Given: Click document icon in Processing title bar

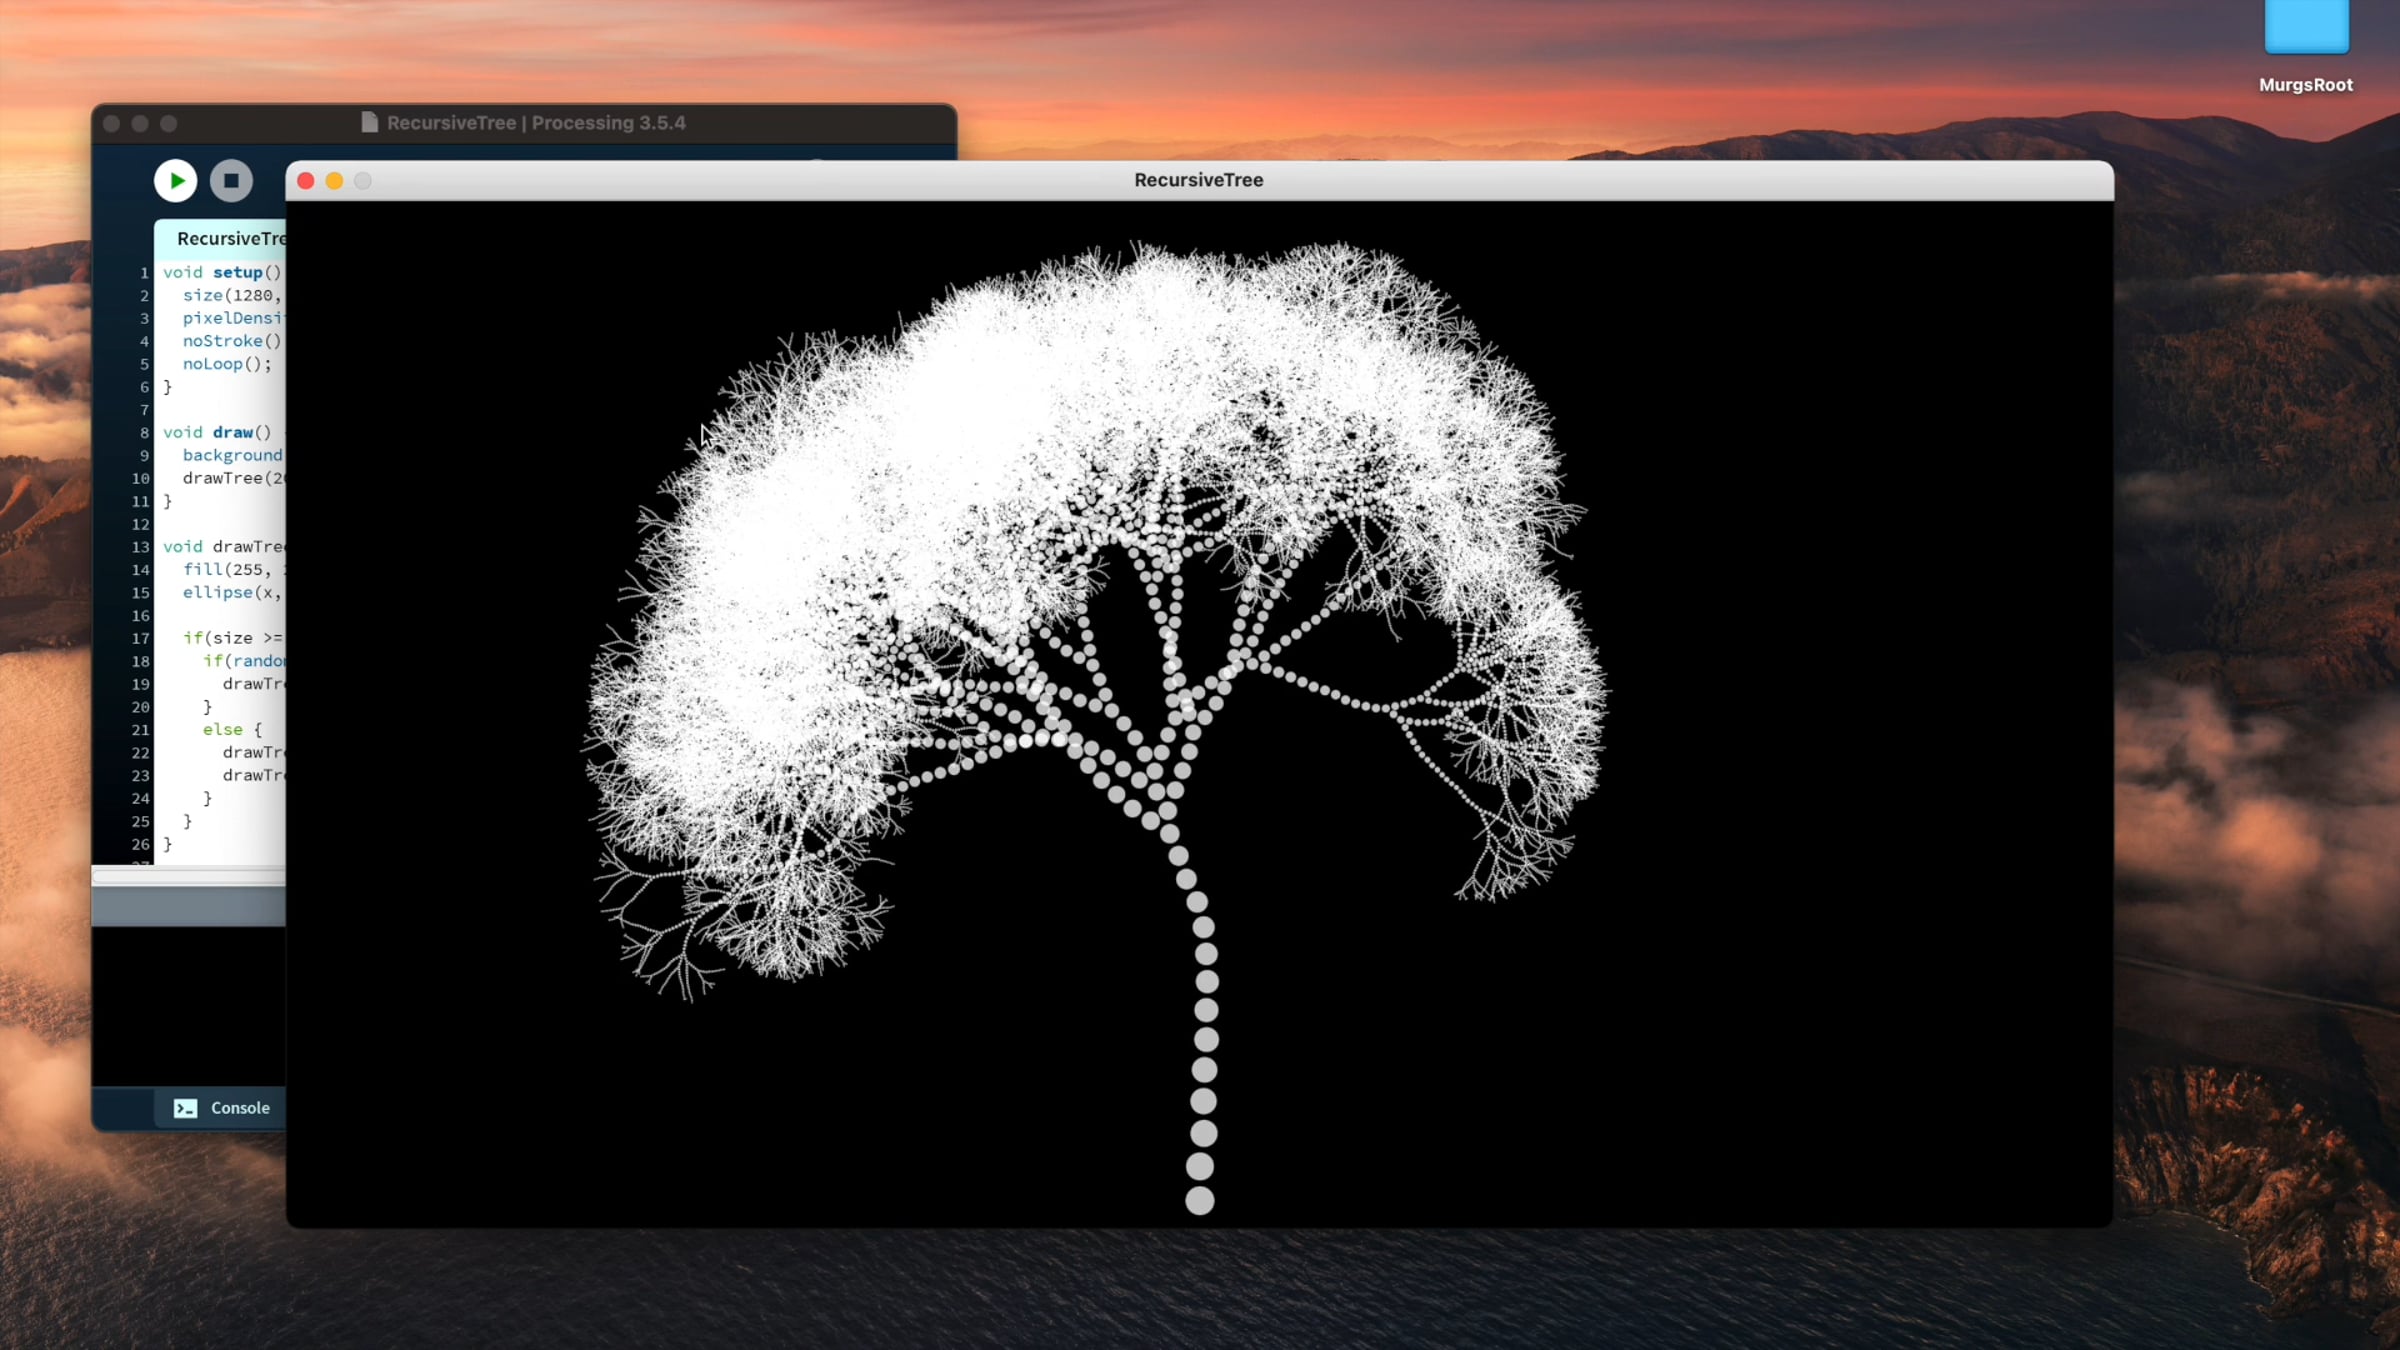Looking at the screenshot, I should coord(369,123).
